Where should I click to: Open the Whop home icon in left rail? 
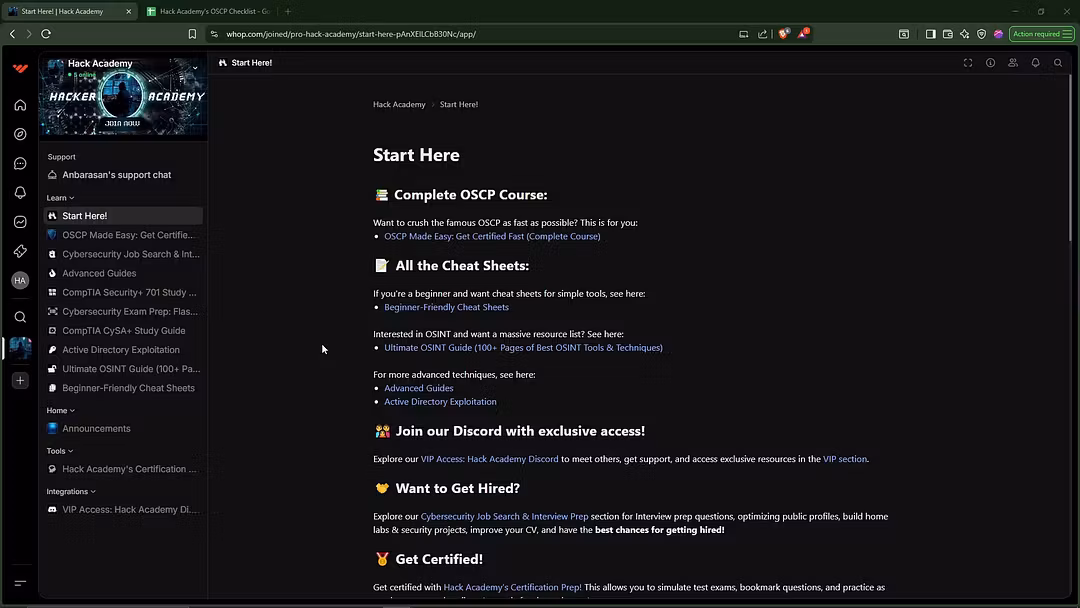coord(20,105)
